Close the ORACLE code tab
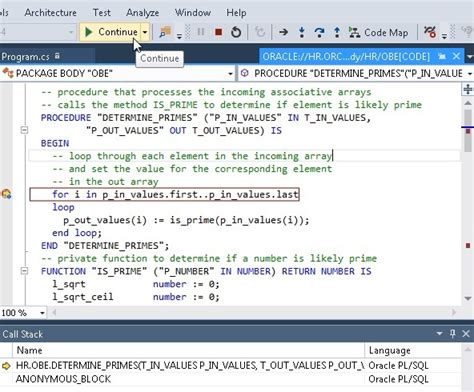Screen dimensions: 474x392 [x=456, y=56]
